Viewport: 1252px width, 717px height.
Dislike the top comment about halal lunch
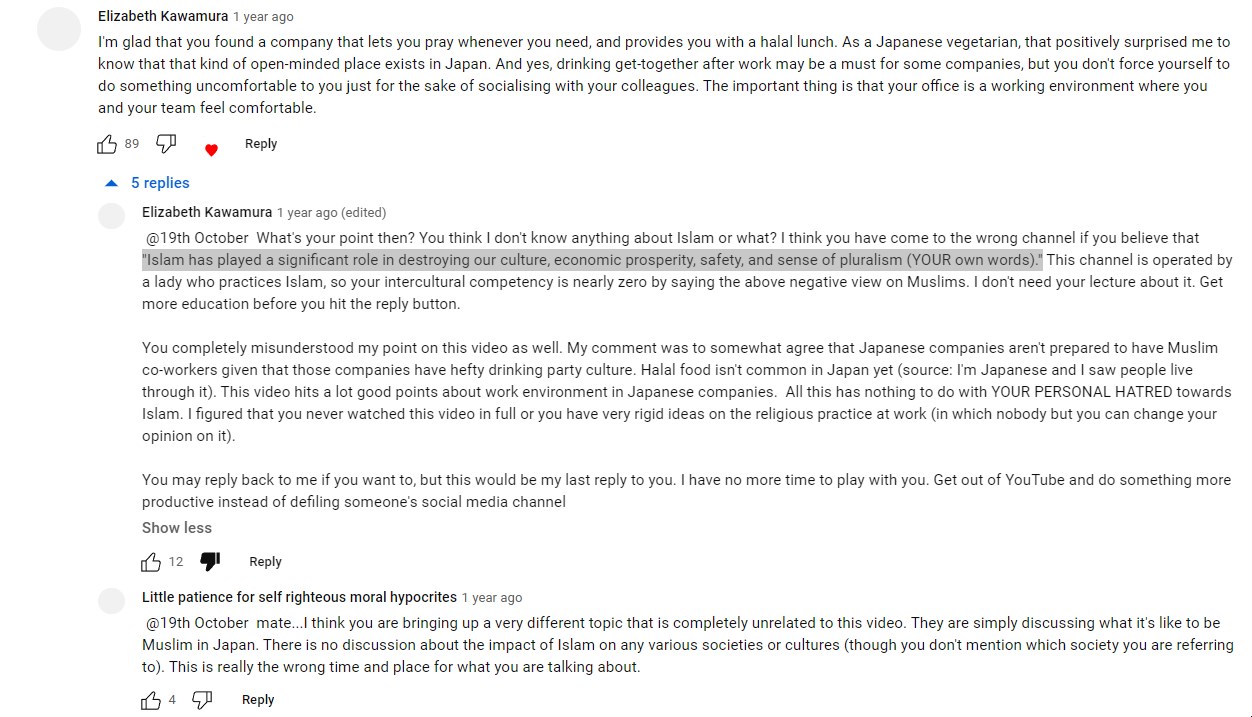[x=167, y=145]
